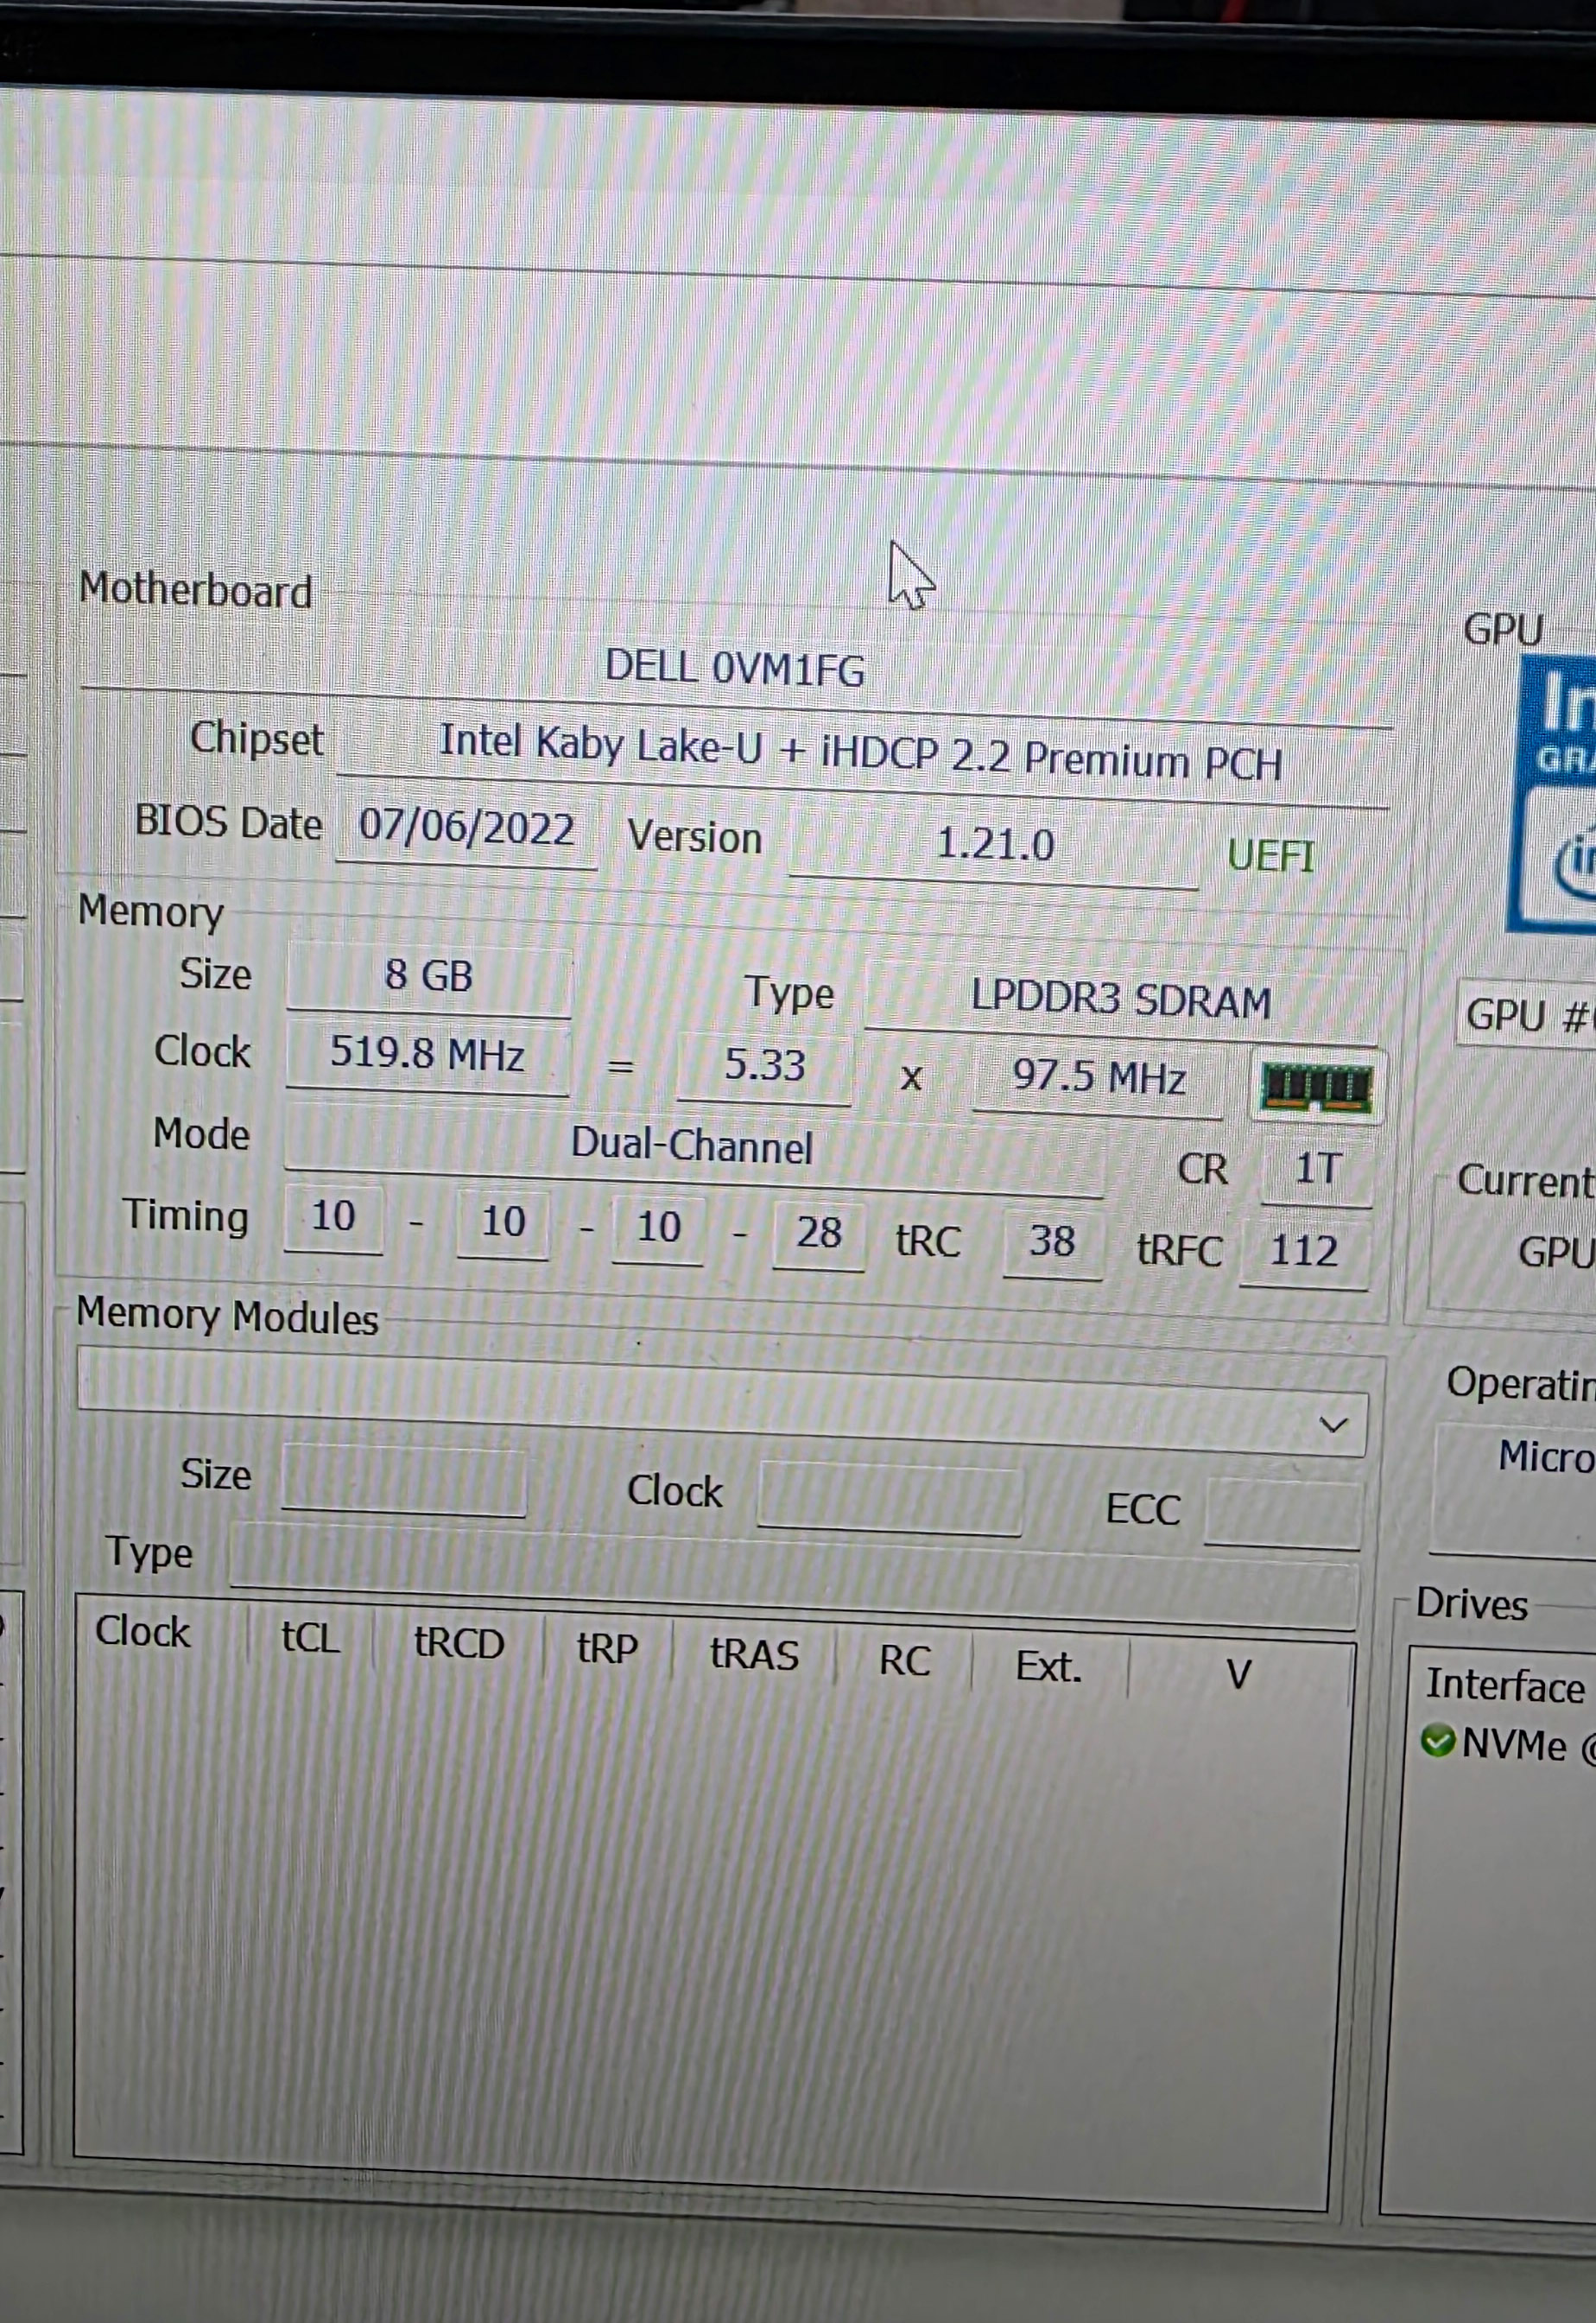The height and width of the screenshot is (2323, 1596).
Task: Click the Dual-Channel mode field
Action: tap(693, 1146)
